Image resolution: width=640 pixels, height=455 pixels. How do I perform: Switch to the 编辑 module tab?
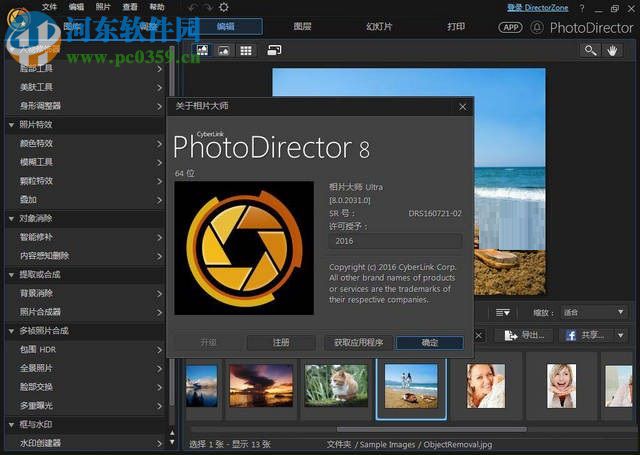tap(226, 27)
